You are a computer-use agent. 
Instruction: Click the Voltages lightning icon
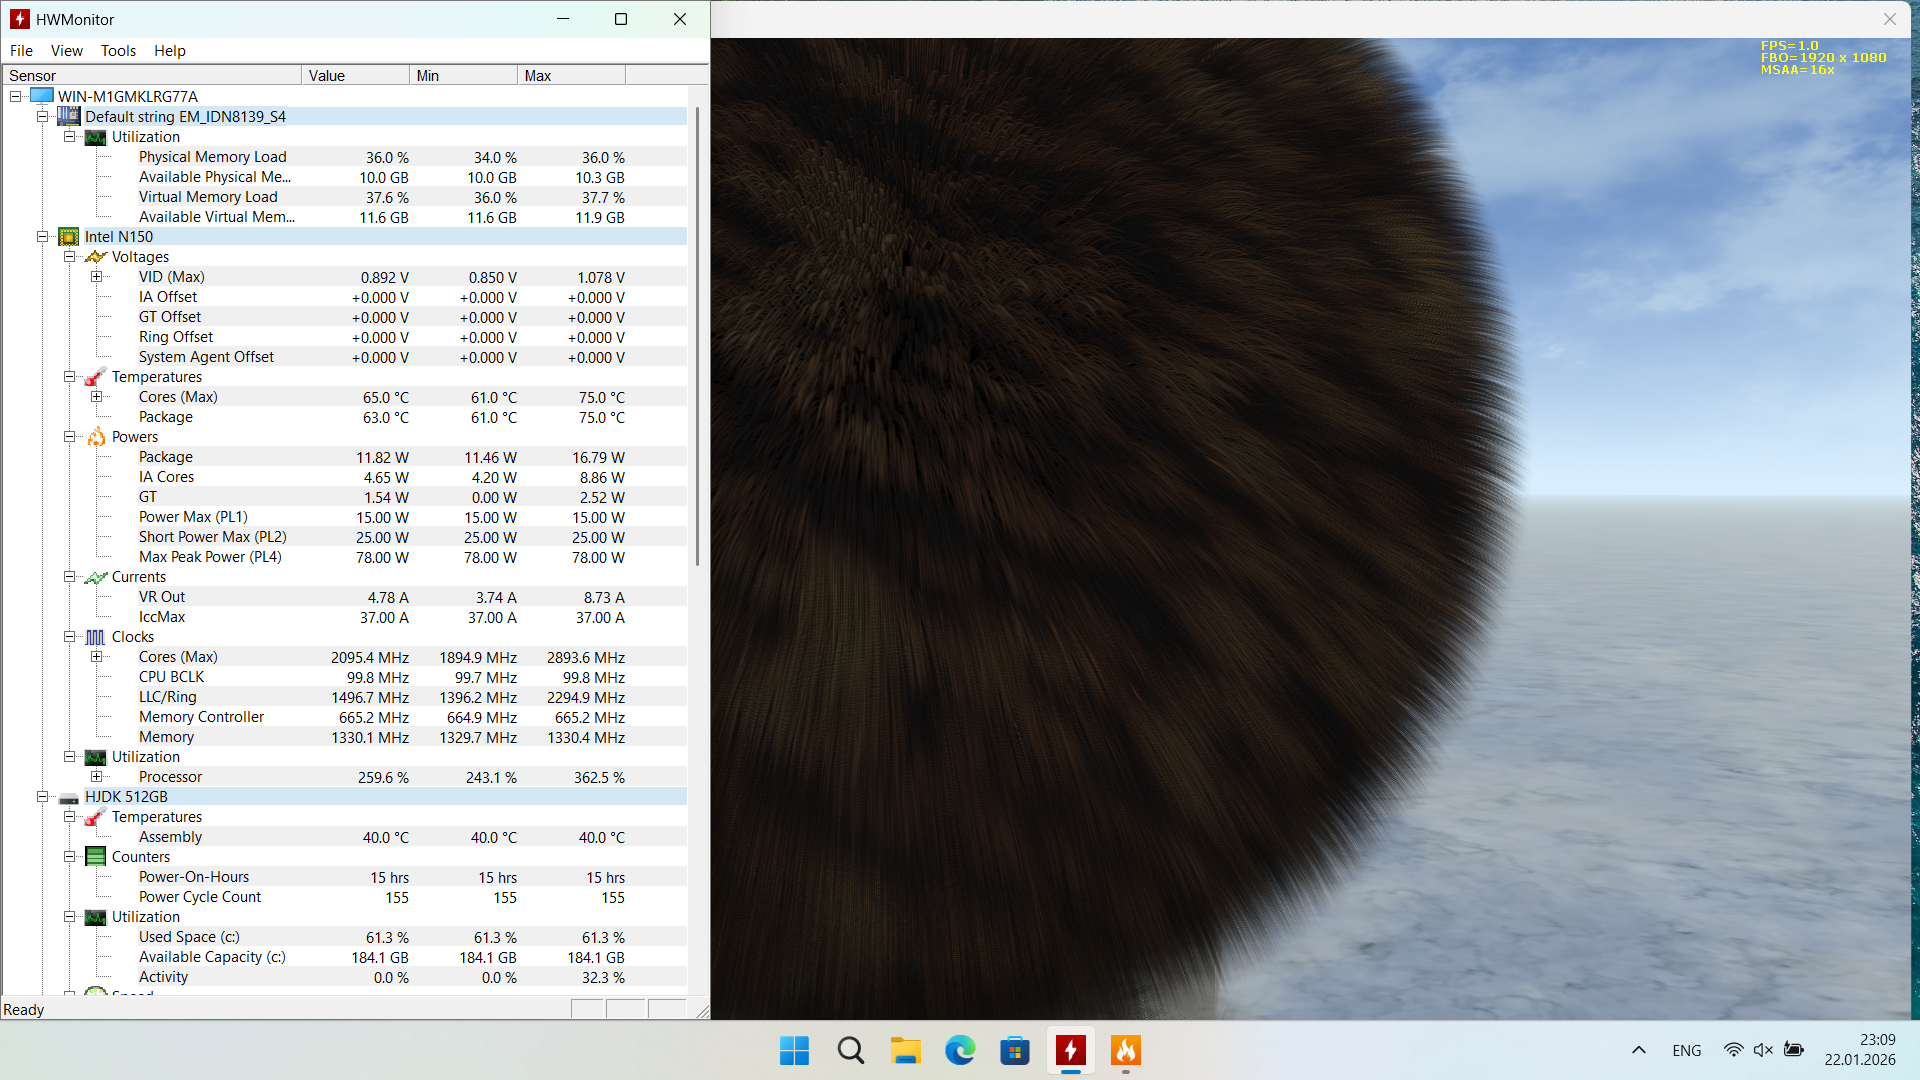coord(96,257)
